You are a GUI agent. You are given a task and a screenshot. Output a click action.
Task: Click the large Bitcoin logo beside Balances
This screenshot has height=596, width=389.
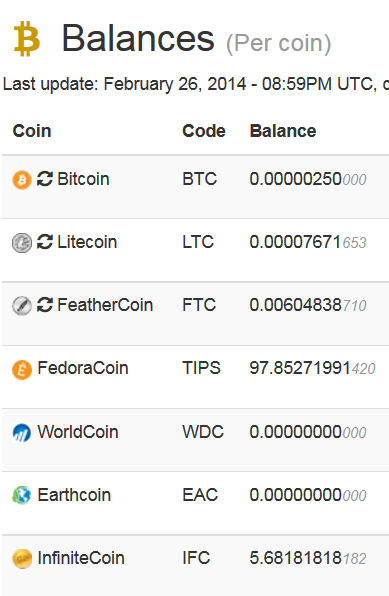(x=27, y=39)
